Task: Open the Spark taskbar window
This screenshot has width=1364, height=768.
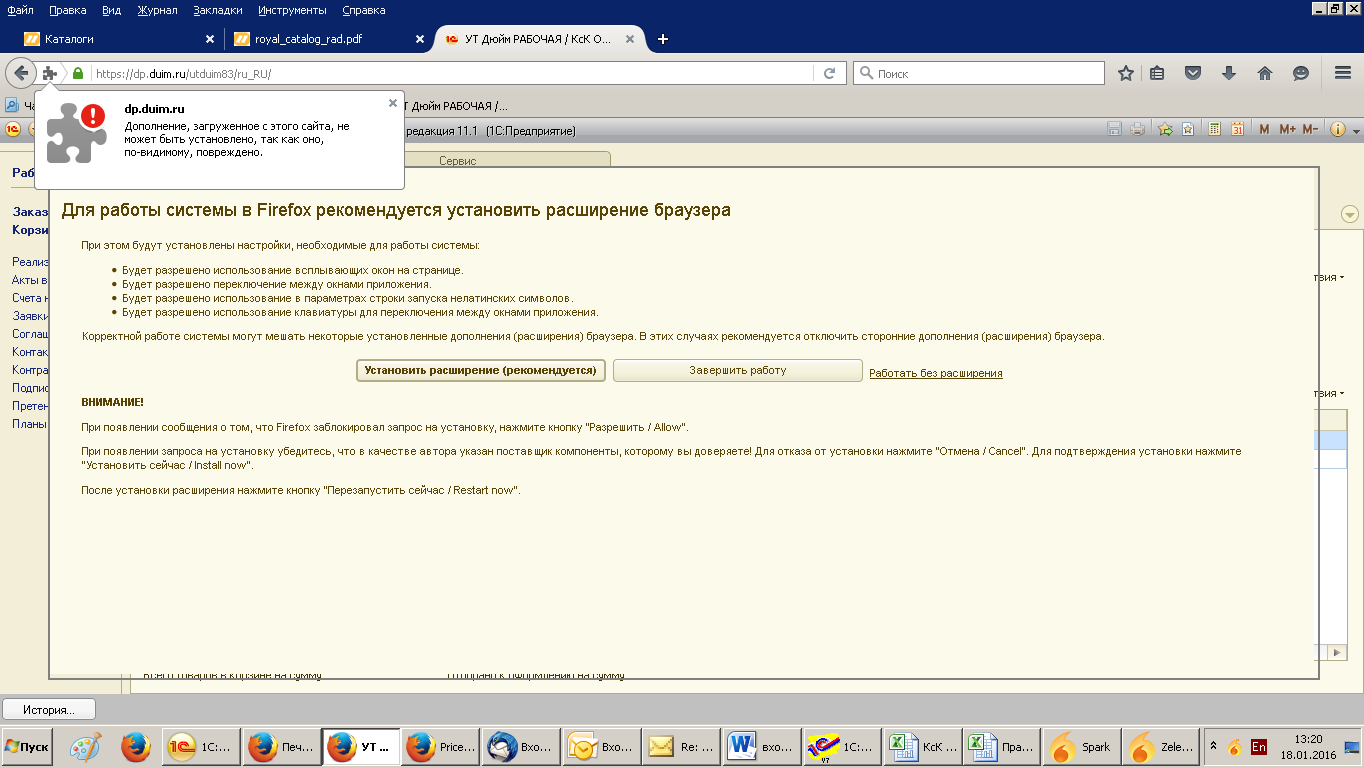Action: click(x=1081, y=746)
